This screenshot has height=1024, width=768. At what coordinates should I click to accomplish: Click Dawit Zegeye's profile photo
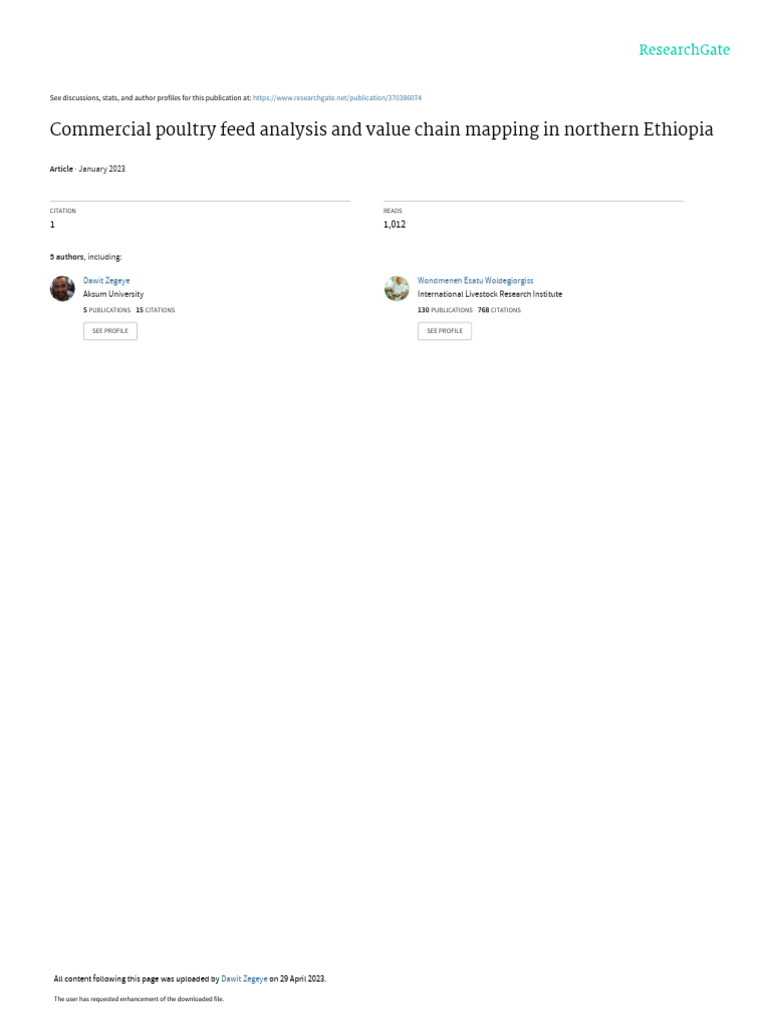[63, 288]
